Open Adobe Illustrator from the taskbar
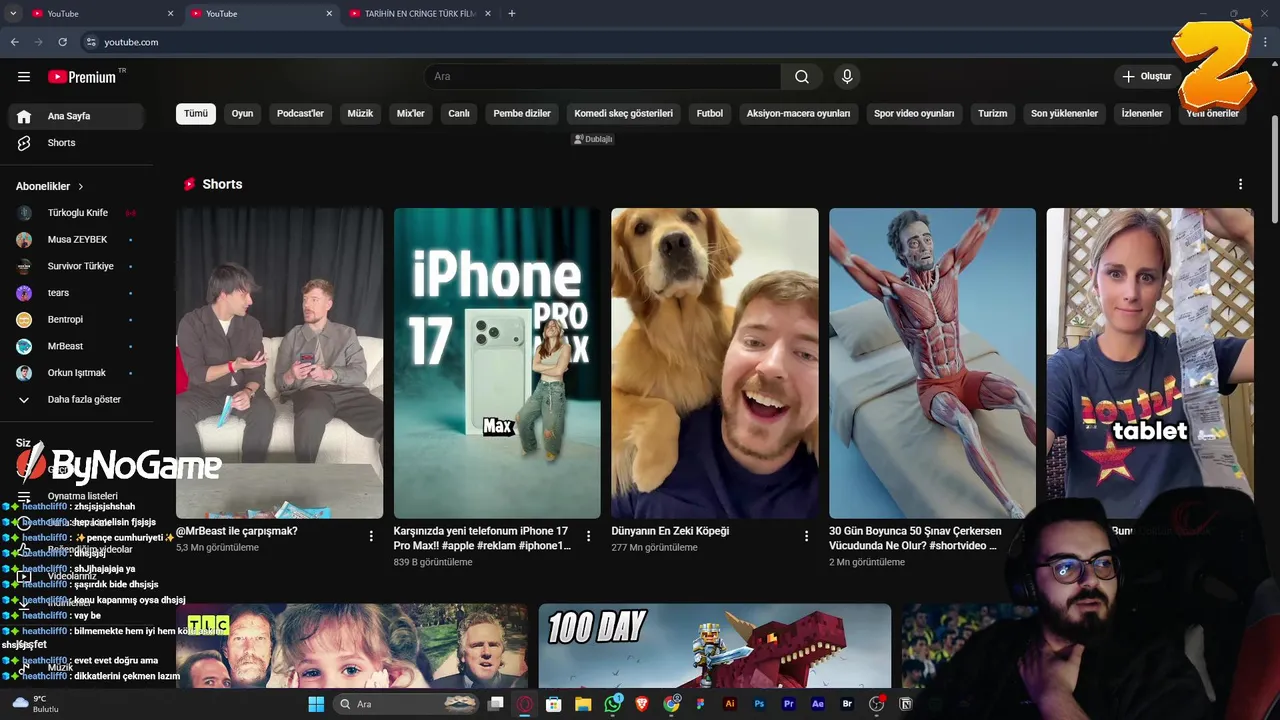 pyautogui.click(x=729, y=704)
